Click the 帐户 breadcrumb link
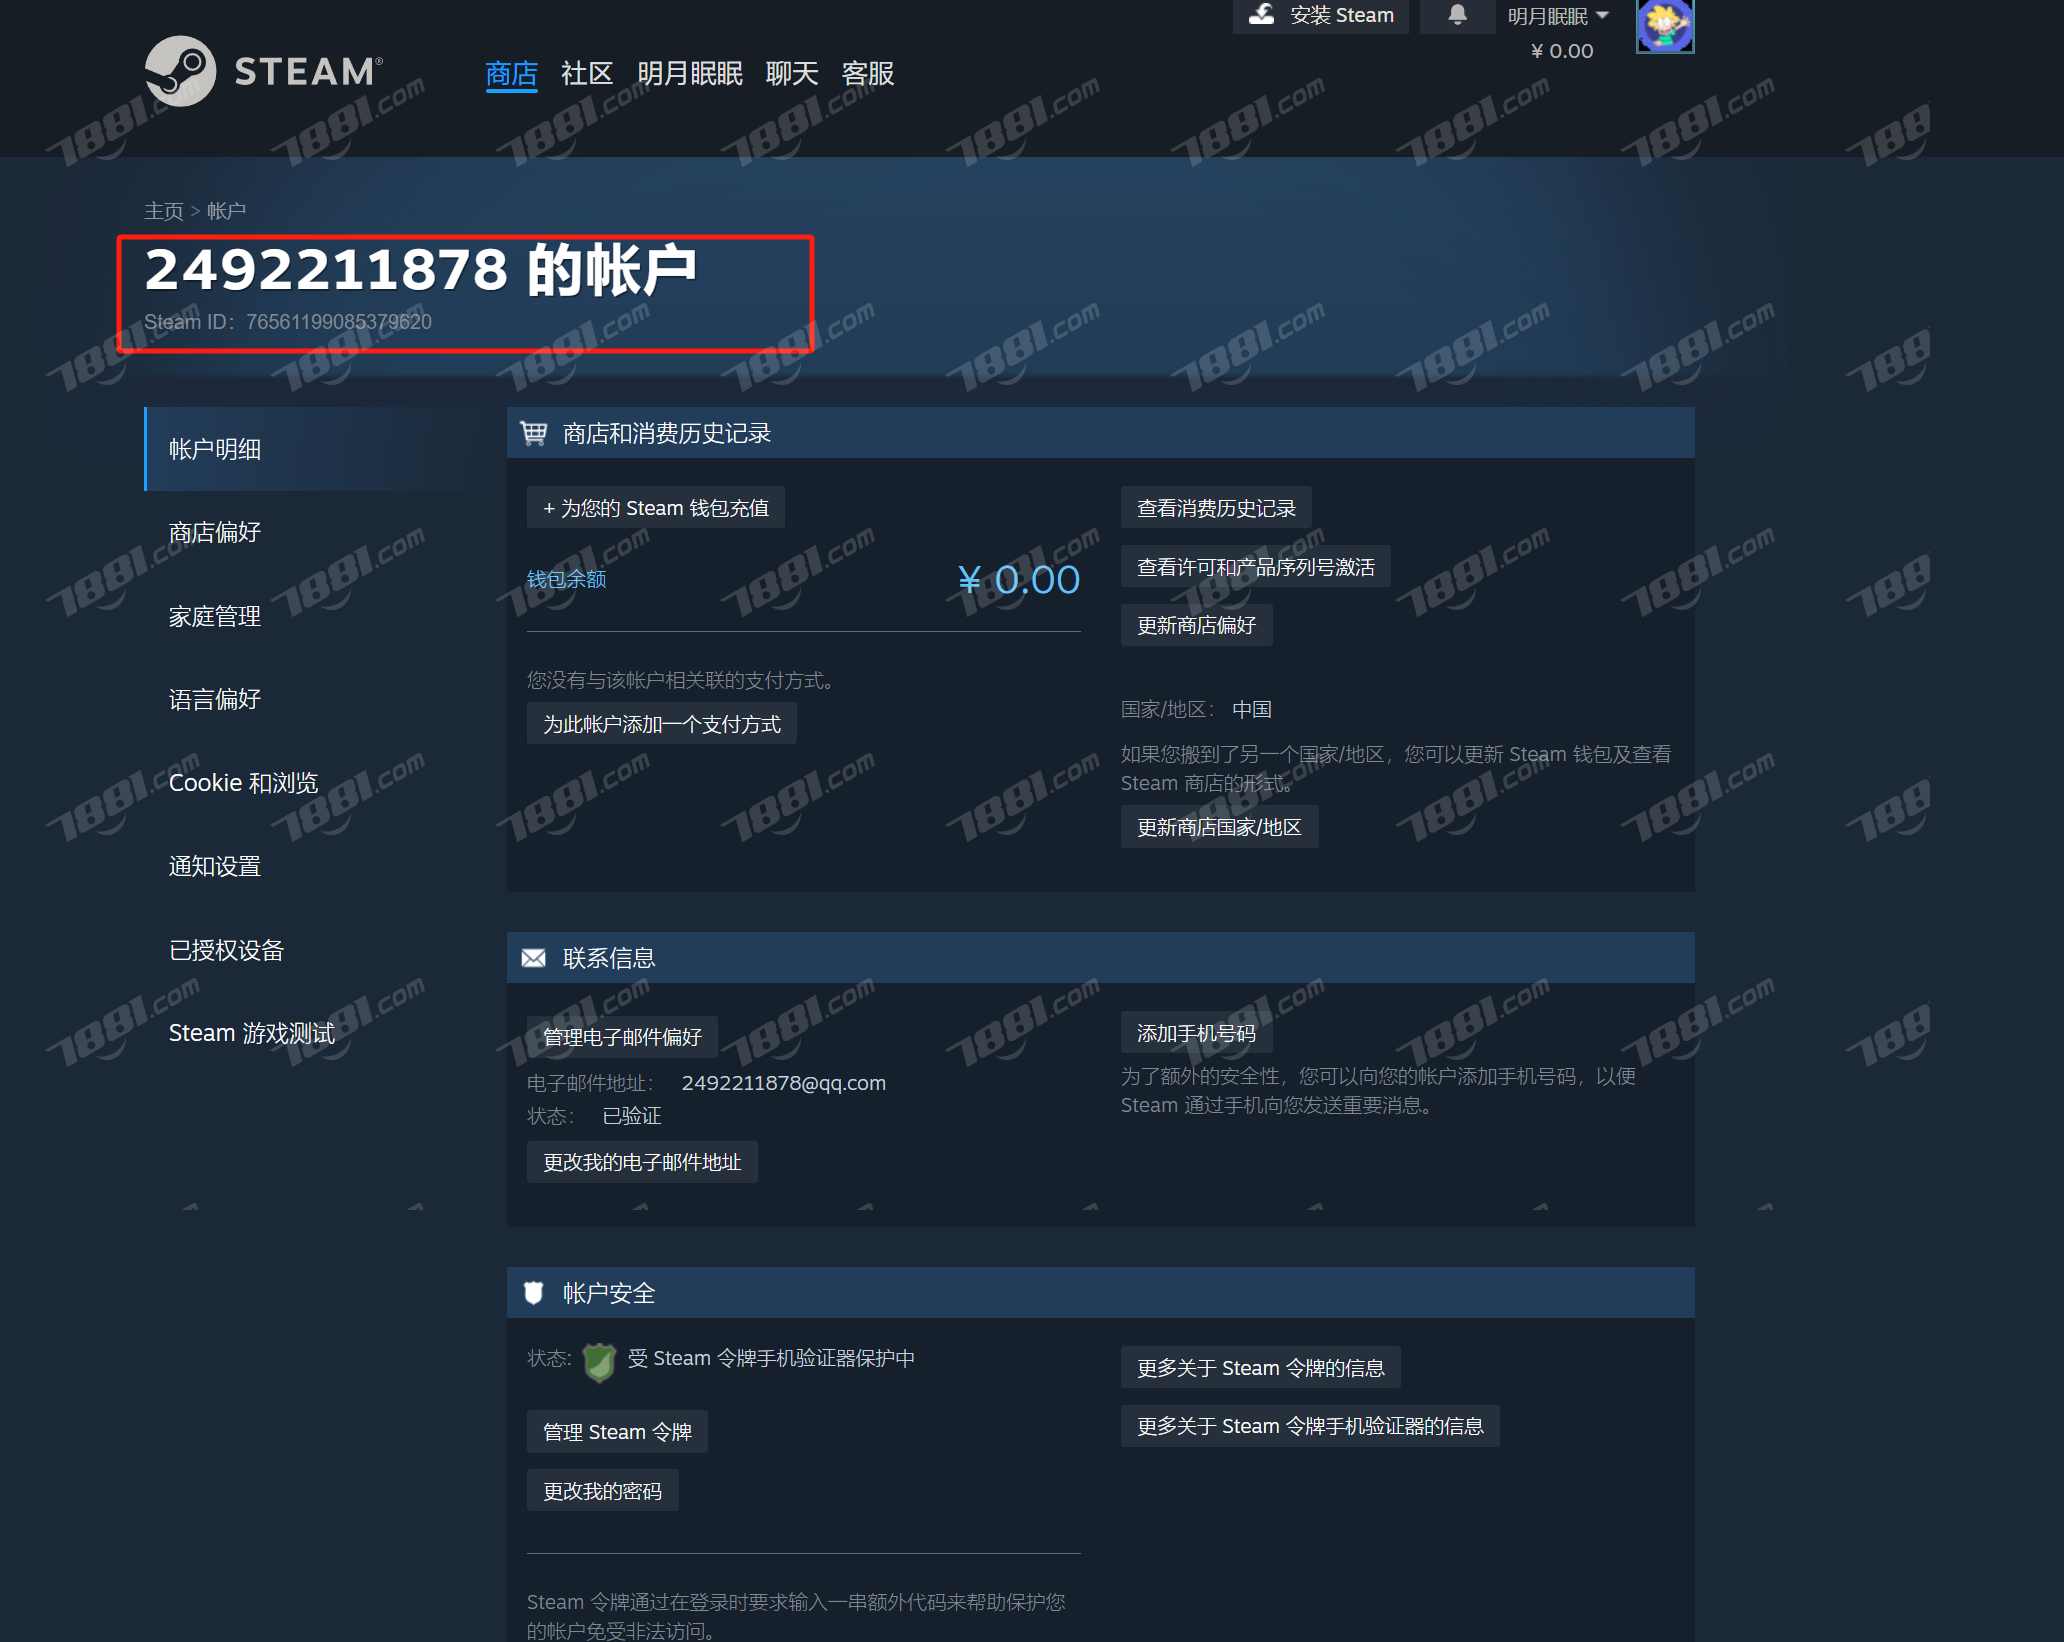The image size is (2064, 1642). coord(226,211)
